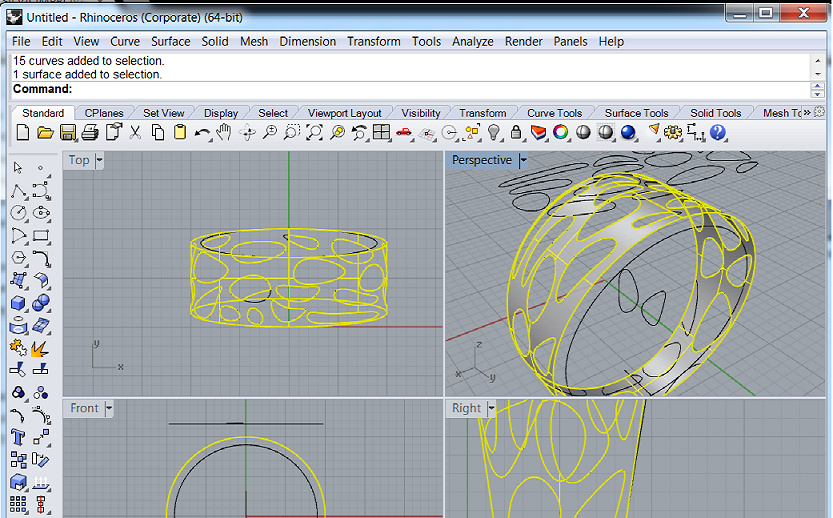The height and width of the screenshot is (518, 833).
Task: Select the Polyline tool in the sidebar
Action: pos(19,191)
